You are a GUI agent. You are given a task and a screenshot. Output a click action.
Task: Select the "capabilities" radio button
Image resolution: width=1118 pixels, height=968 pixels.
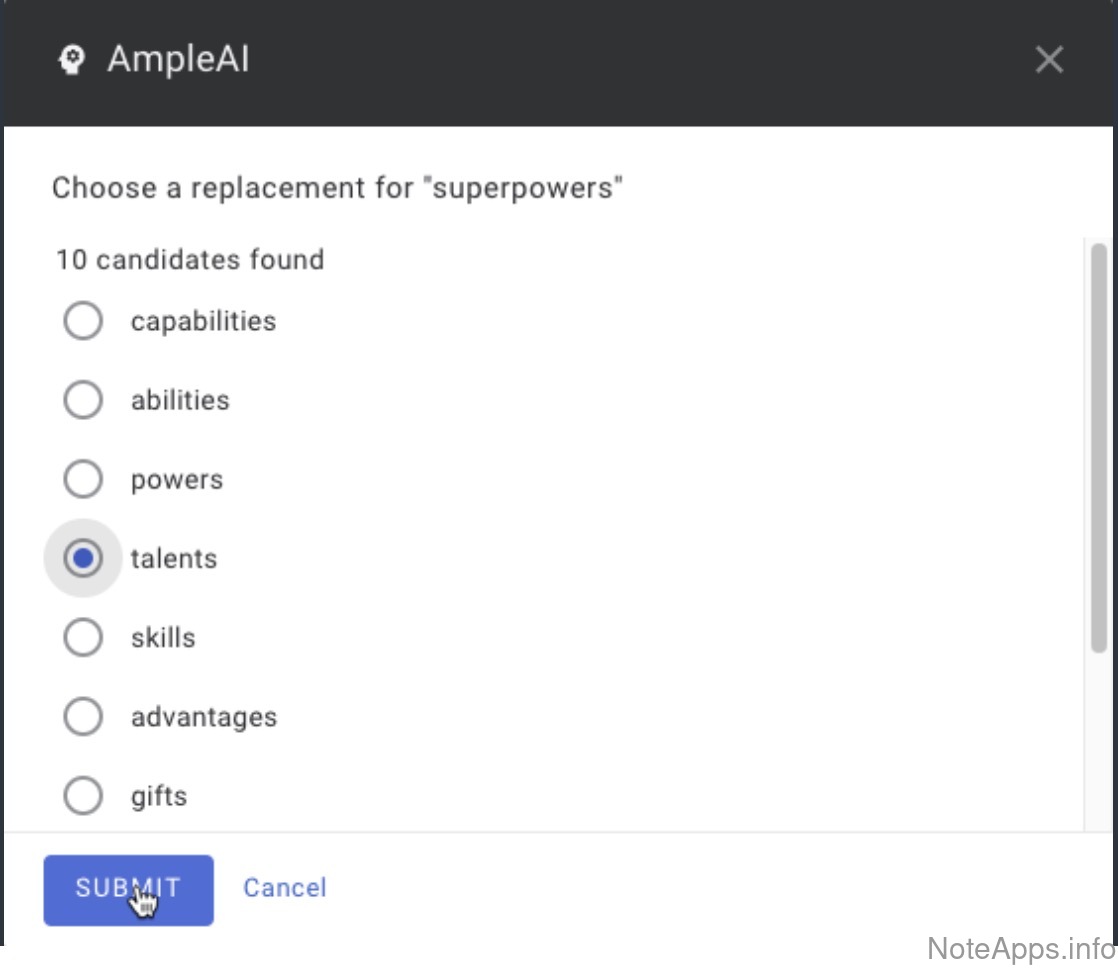pyautogui.click(x=82, y=322)
